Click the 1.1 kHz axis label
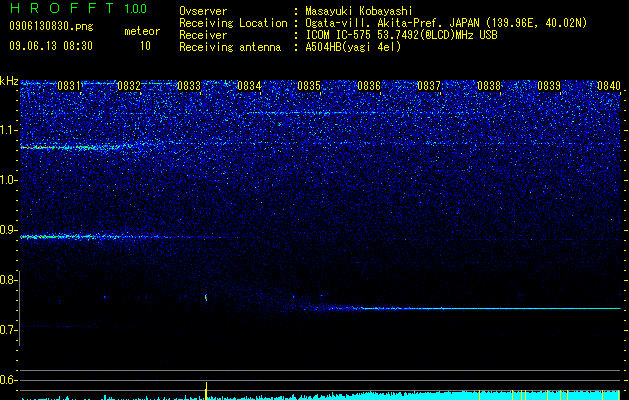629x400 pixels. [9, 130]
